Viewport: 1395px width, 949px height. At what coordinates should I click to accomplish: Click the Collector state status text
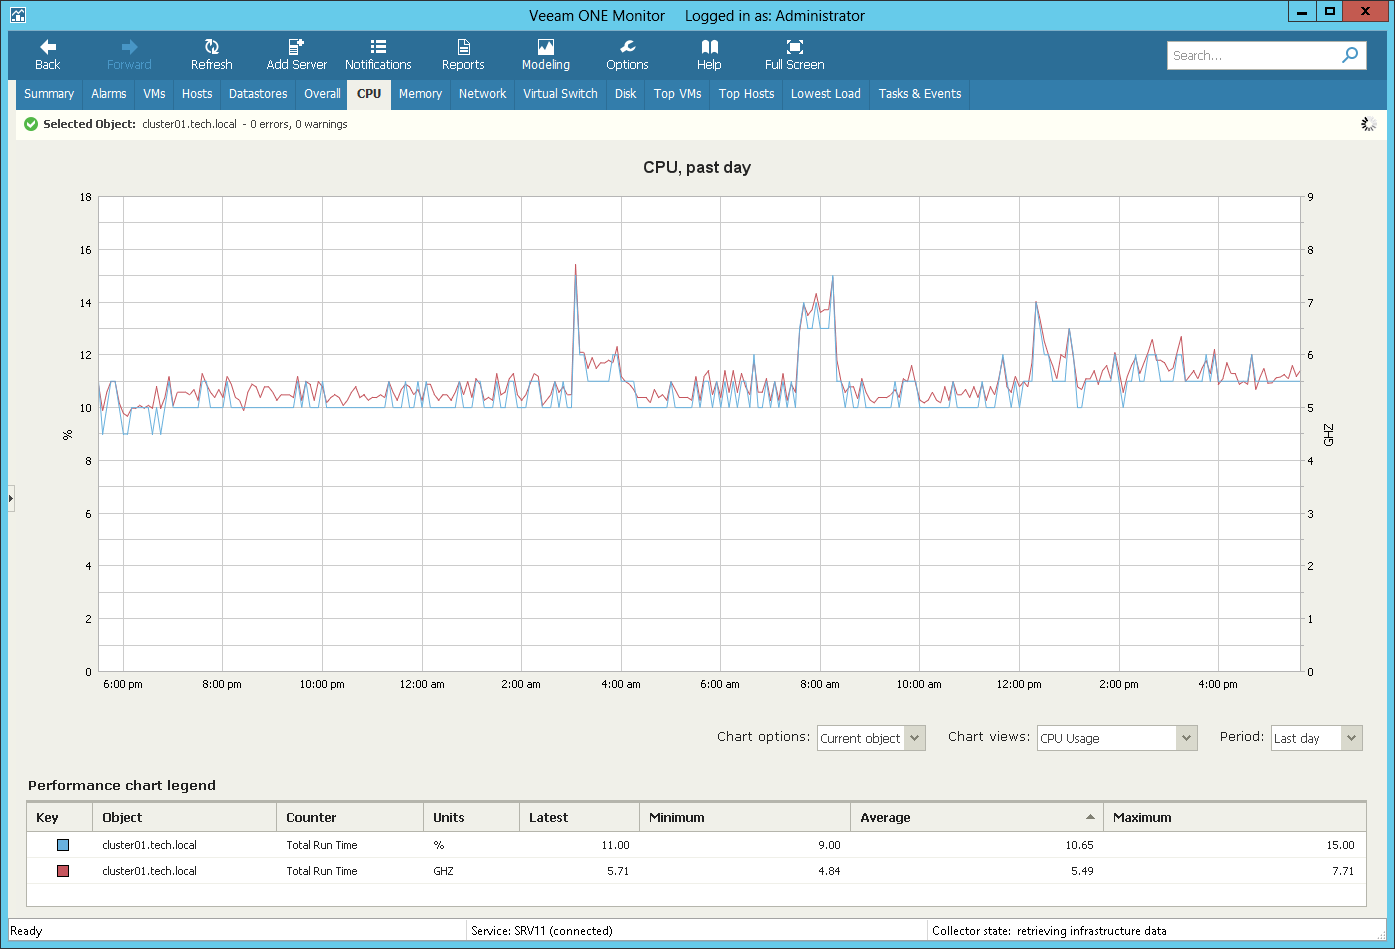[x=1049, y=931]
